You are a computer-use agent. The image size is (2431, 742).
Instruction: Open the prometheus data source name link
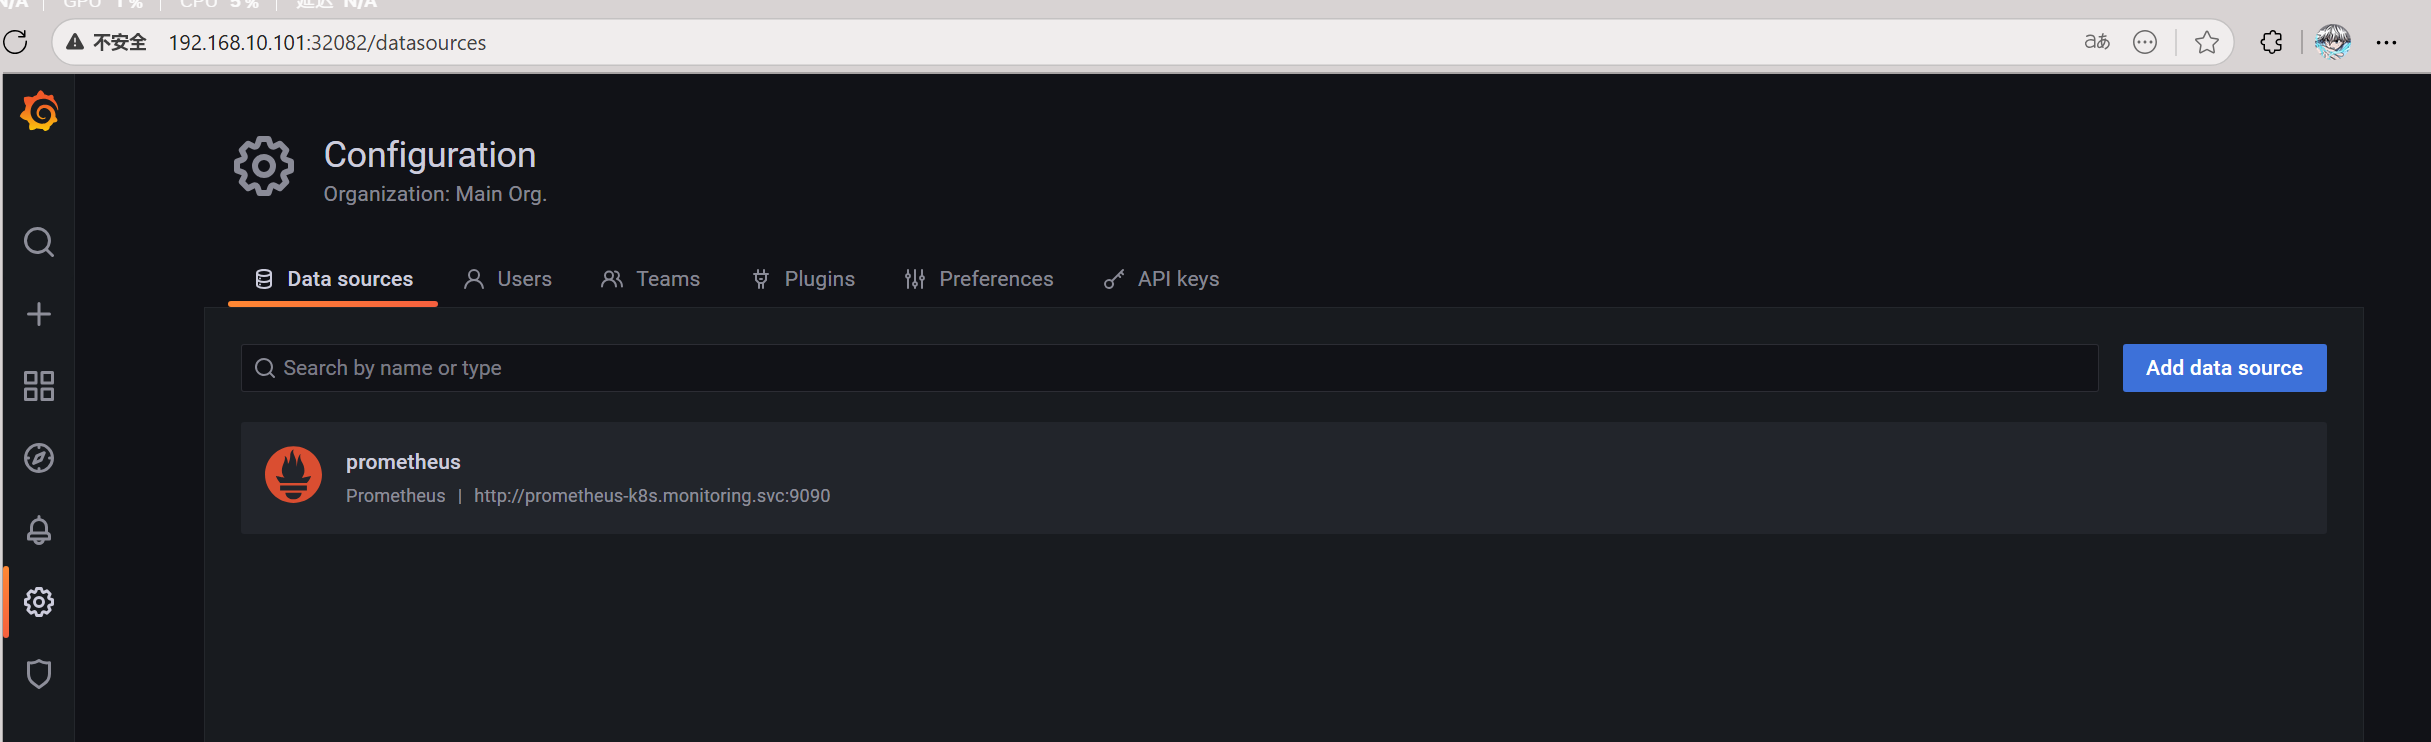click(403, 462)
